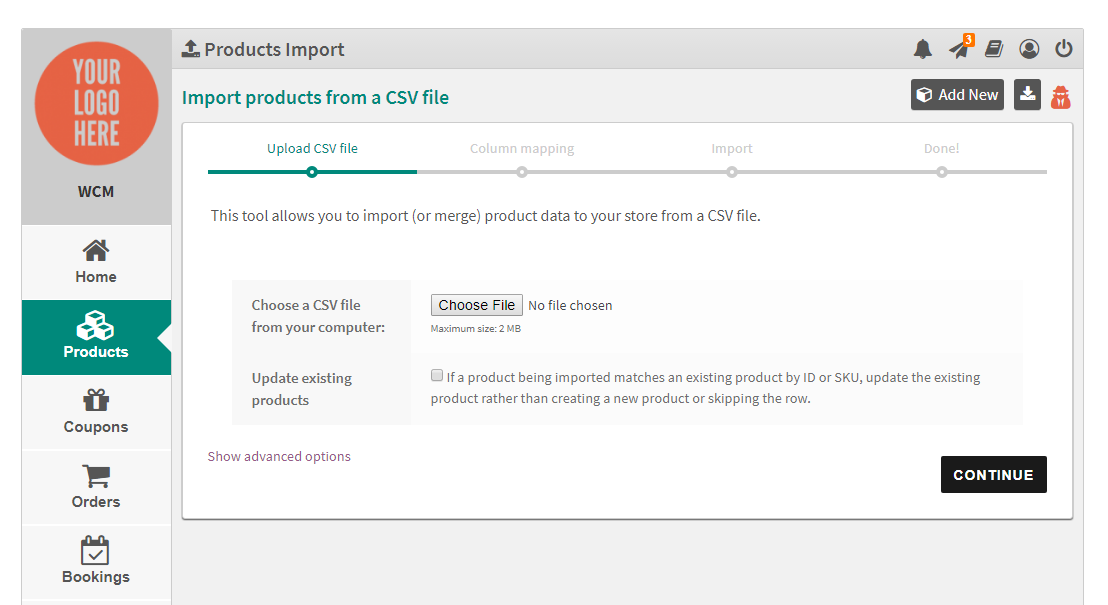This screenshot has width=1108, height=605.
Task: Click the CONTINUE button
Action: [994, 474]
